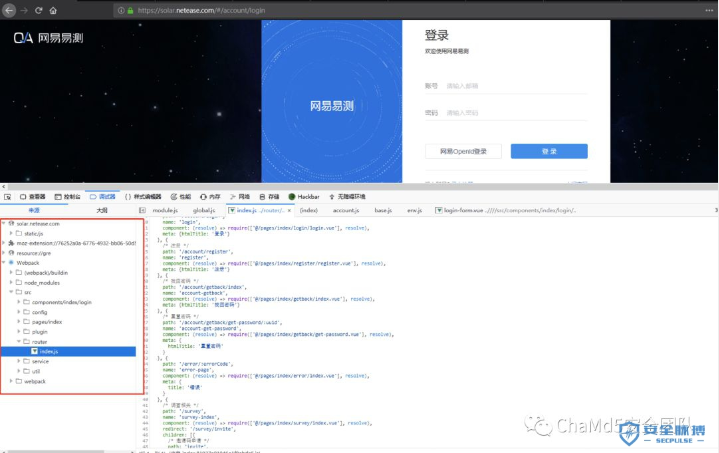Select the 来源 Sources pane tab
719x453 pixels.
pyautogui.click(x=34, y=210)
